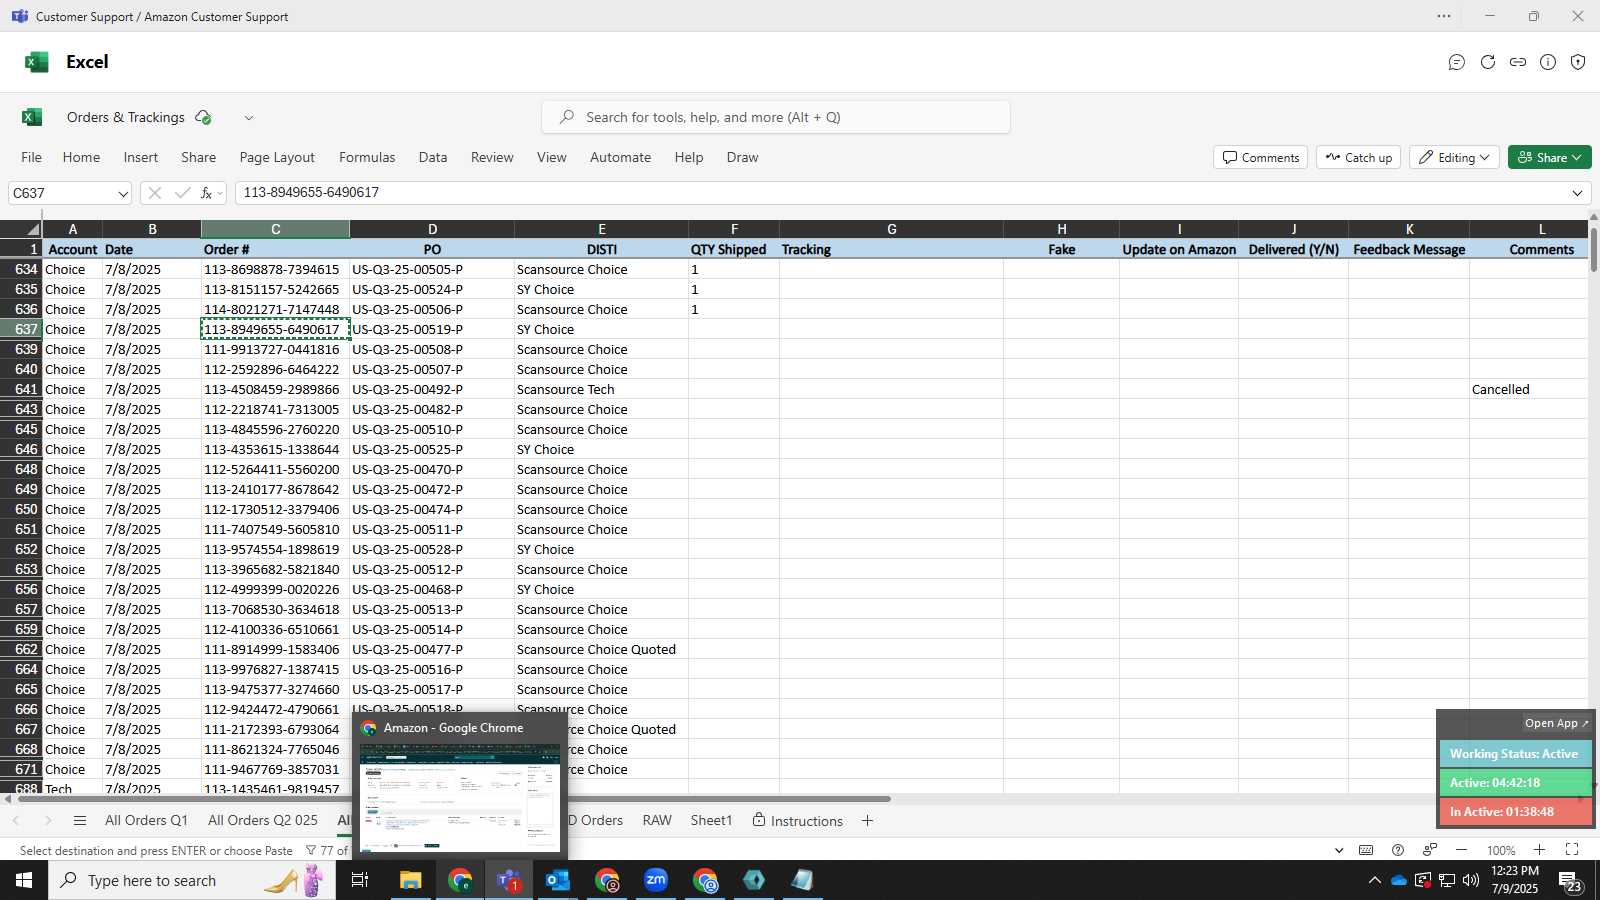Open the Teams more options ellipsis
Screen dimensions: 1600x900
[1444, 16]
